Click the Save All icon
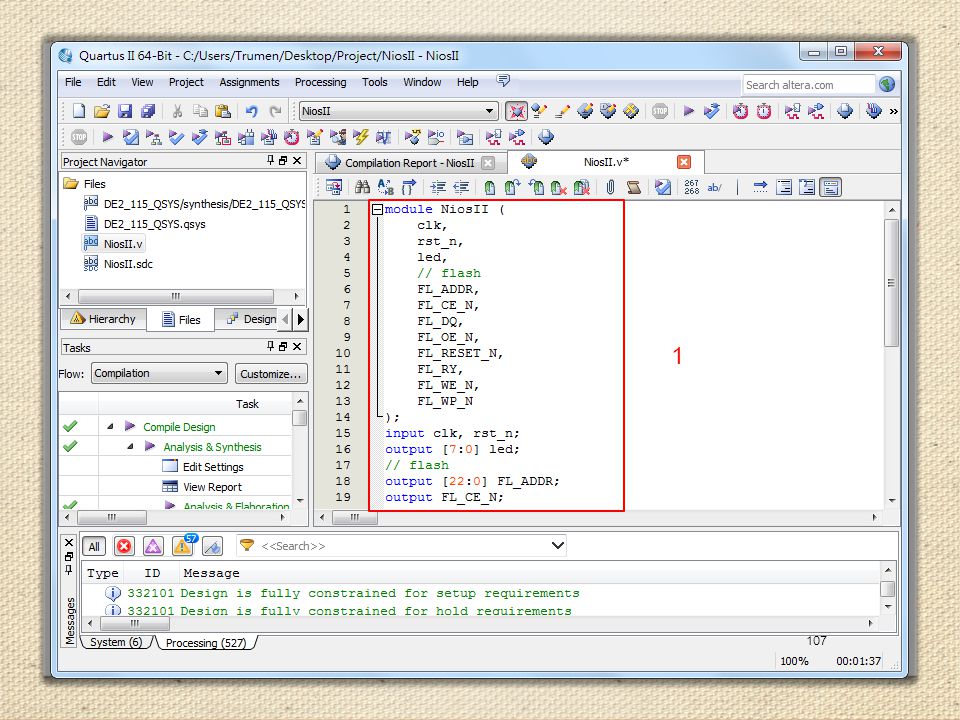This screenshot has width=960, height=720. pos(148,111)
